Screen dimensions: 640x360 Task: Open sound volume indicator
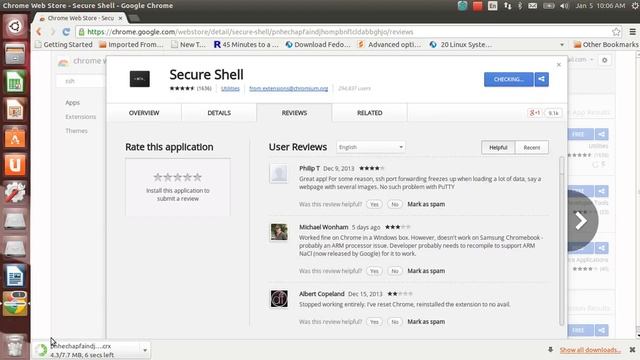pos(564,6)
